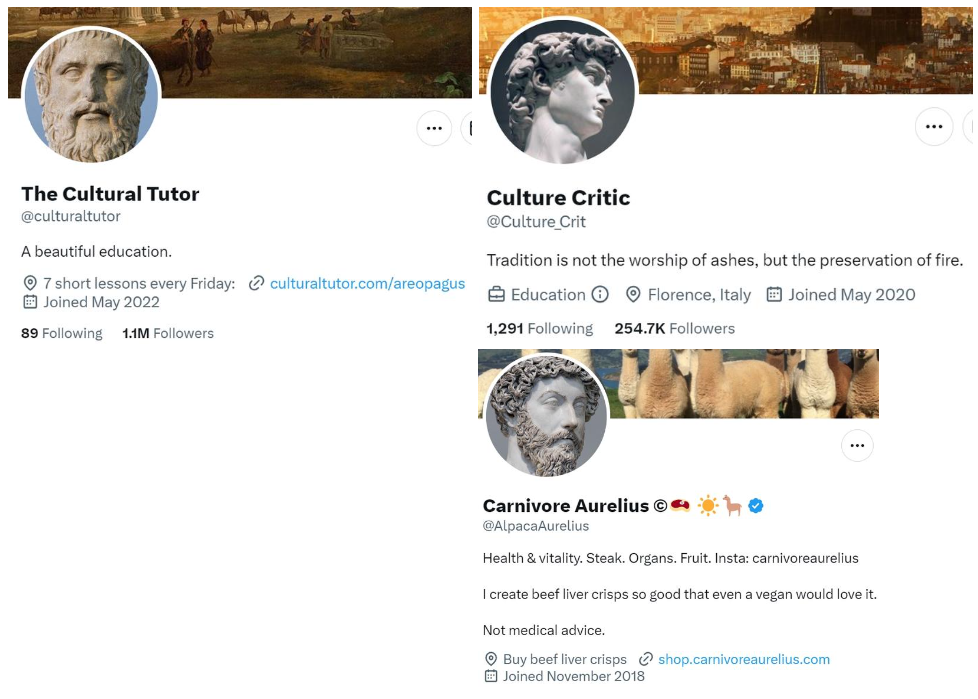Open Culture Critic's David statue avatar
Image resolution: width=978 pixels, height=699 pixels.
(562, 91)
